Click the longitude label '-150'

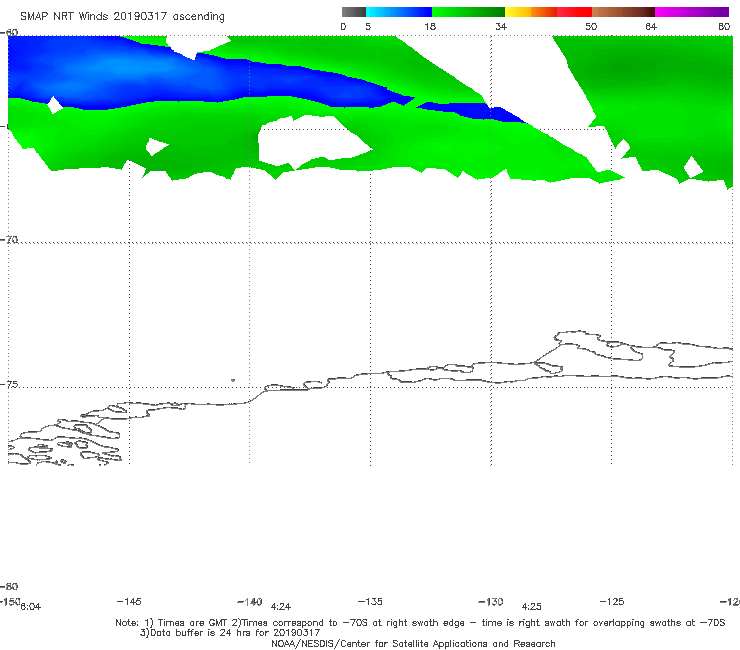[9, 601]
